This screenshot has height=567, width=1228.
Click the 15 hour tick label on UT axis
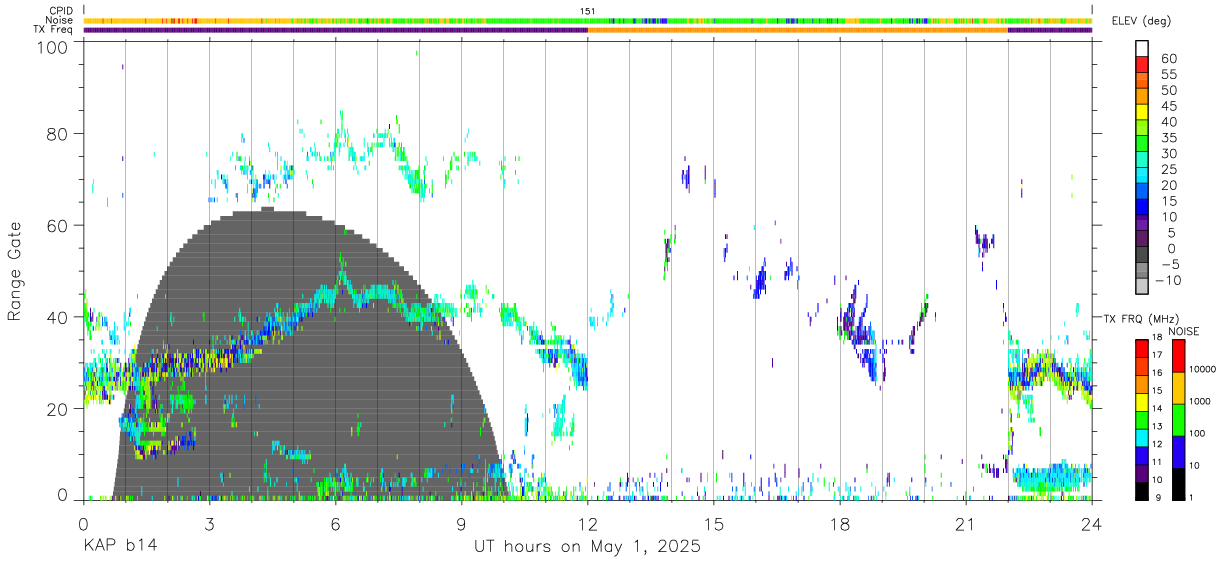[x=713, y=523]
